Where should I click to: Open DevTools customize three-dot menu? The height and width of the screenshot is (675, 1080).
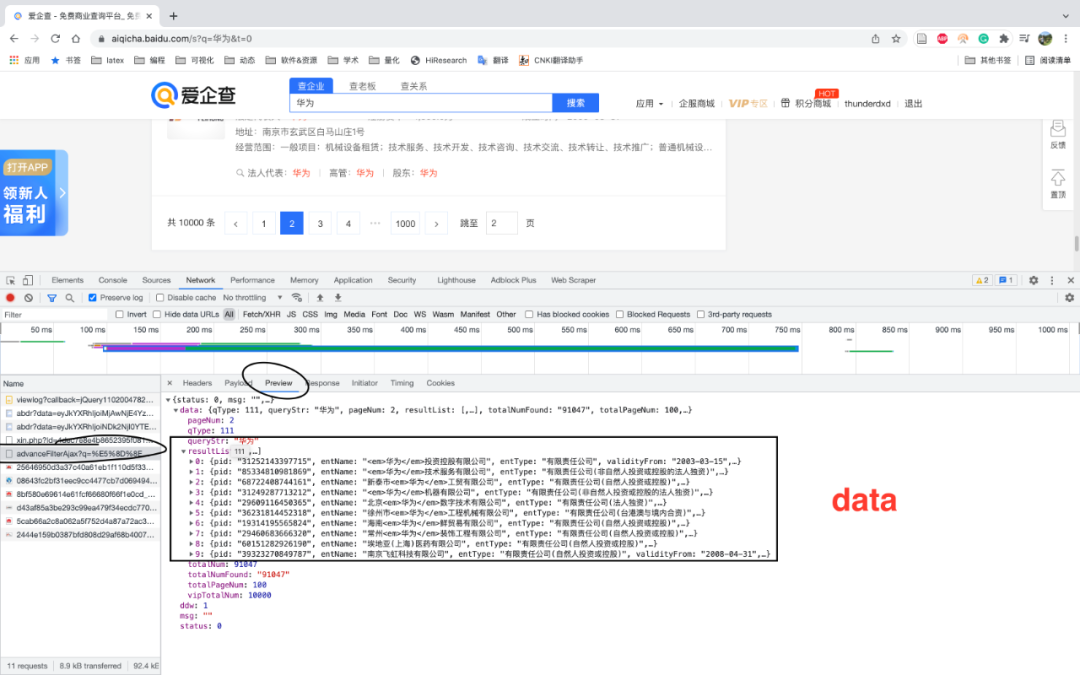coord(1052,280)
